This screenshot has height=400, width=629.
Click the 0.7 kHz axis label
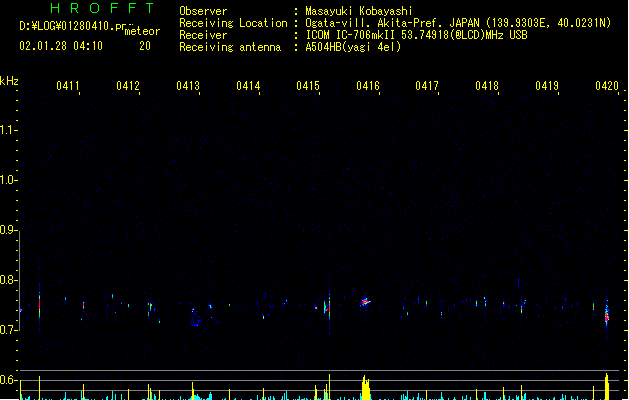[8, 330]
